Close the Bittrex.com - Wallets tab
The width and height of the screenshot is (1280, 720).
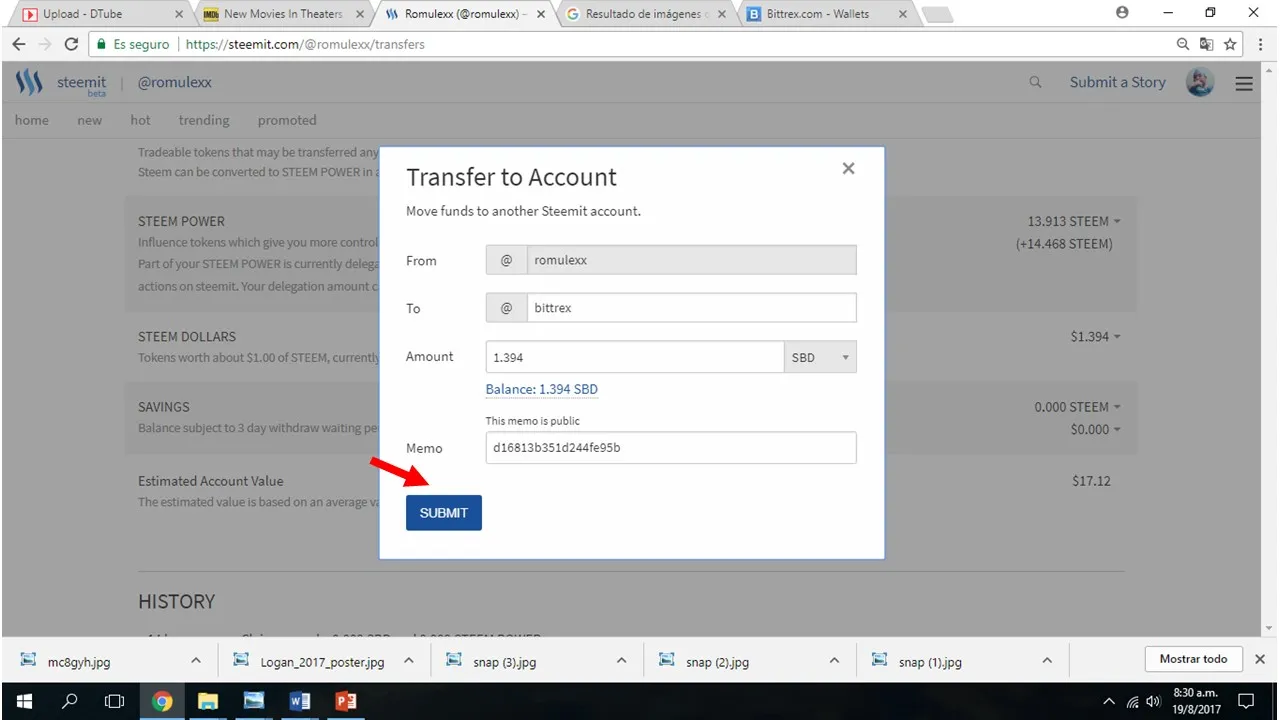pos(904,14)
